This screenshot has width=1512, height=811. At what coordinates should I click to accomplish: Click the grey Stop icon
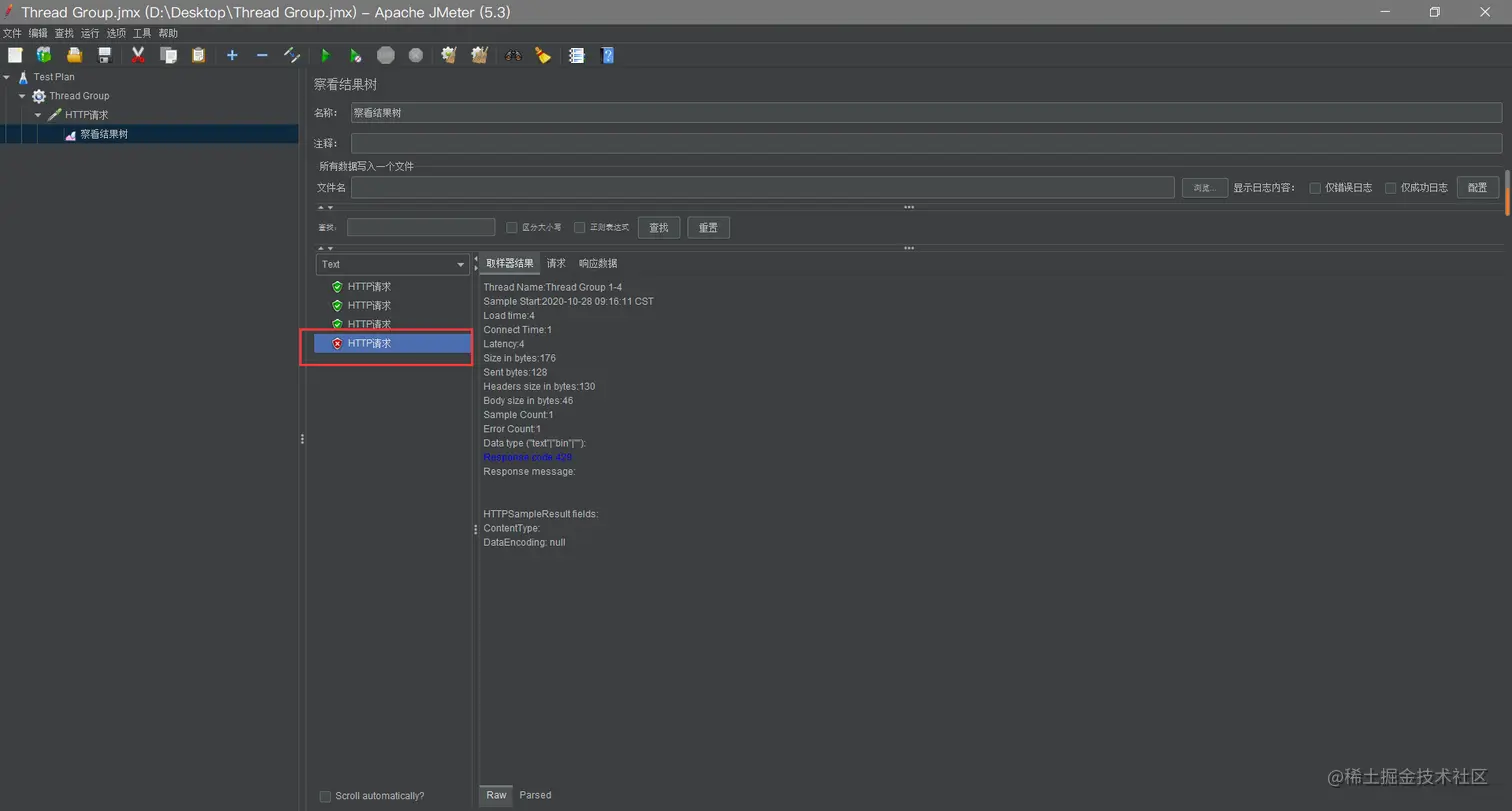pos(386,55)
